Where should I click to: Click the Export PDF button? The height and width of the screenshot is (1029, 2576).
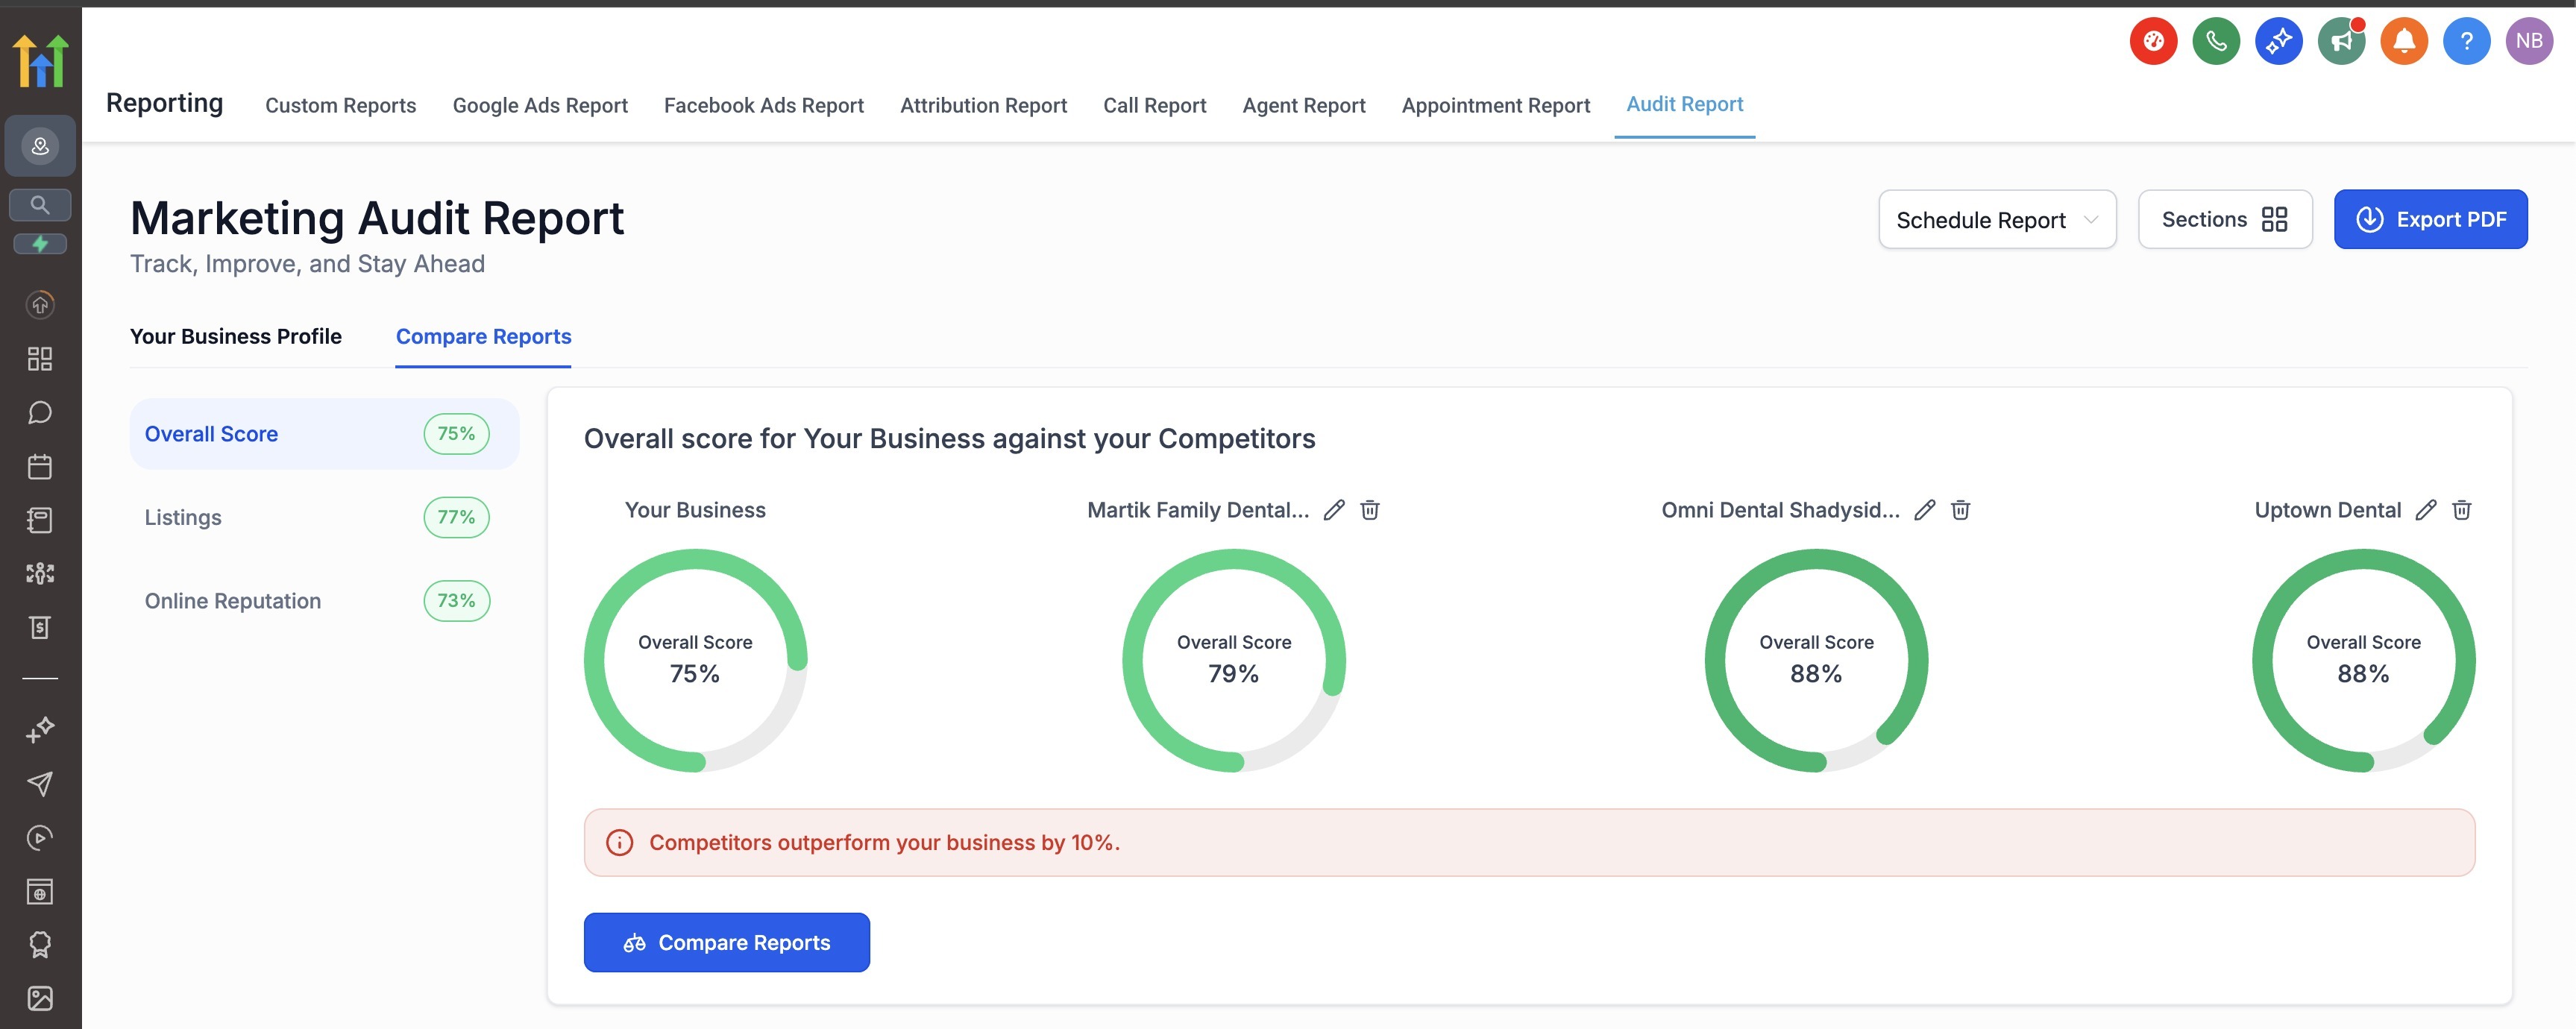point(2430,220)
